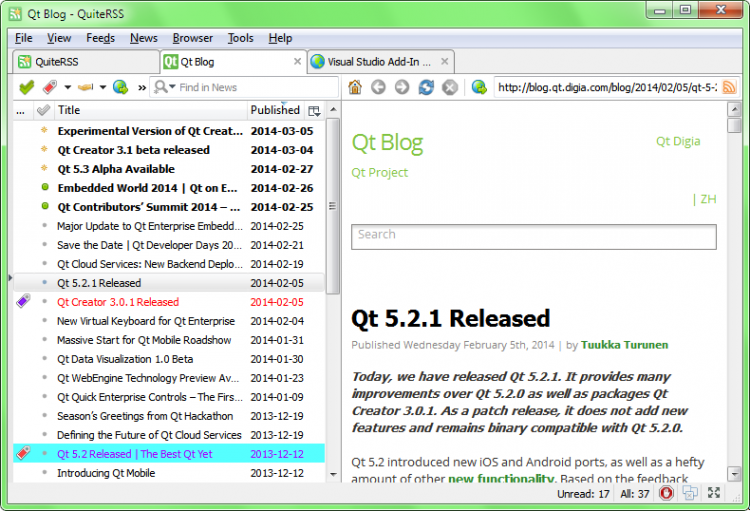Viewport: 750px width, 511px height.
Task: Go to browser home page icon
Action: pos(355,87)
